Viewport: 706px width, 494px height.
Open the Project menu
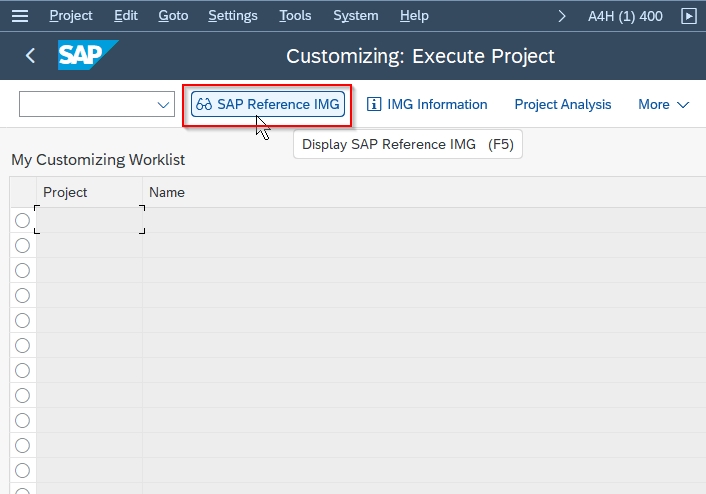point(71,16)
